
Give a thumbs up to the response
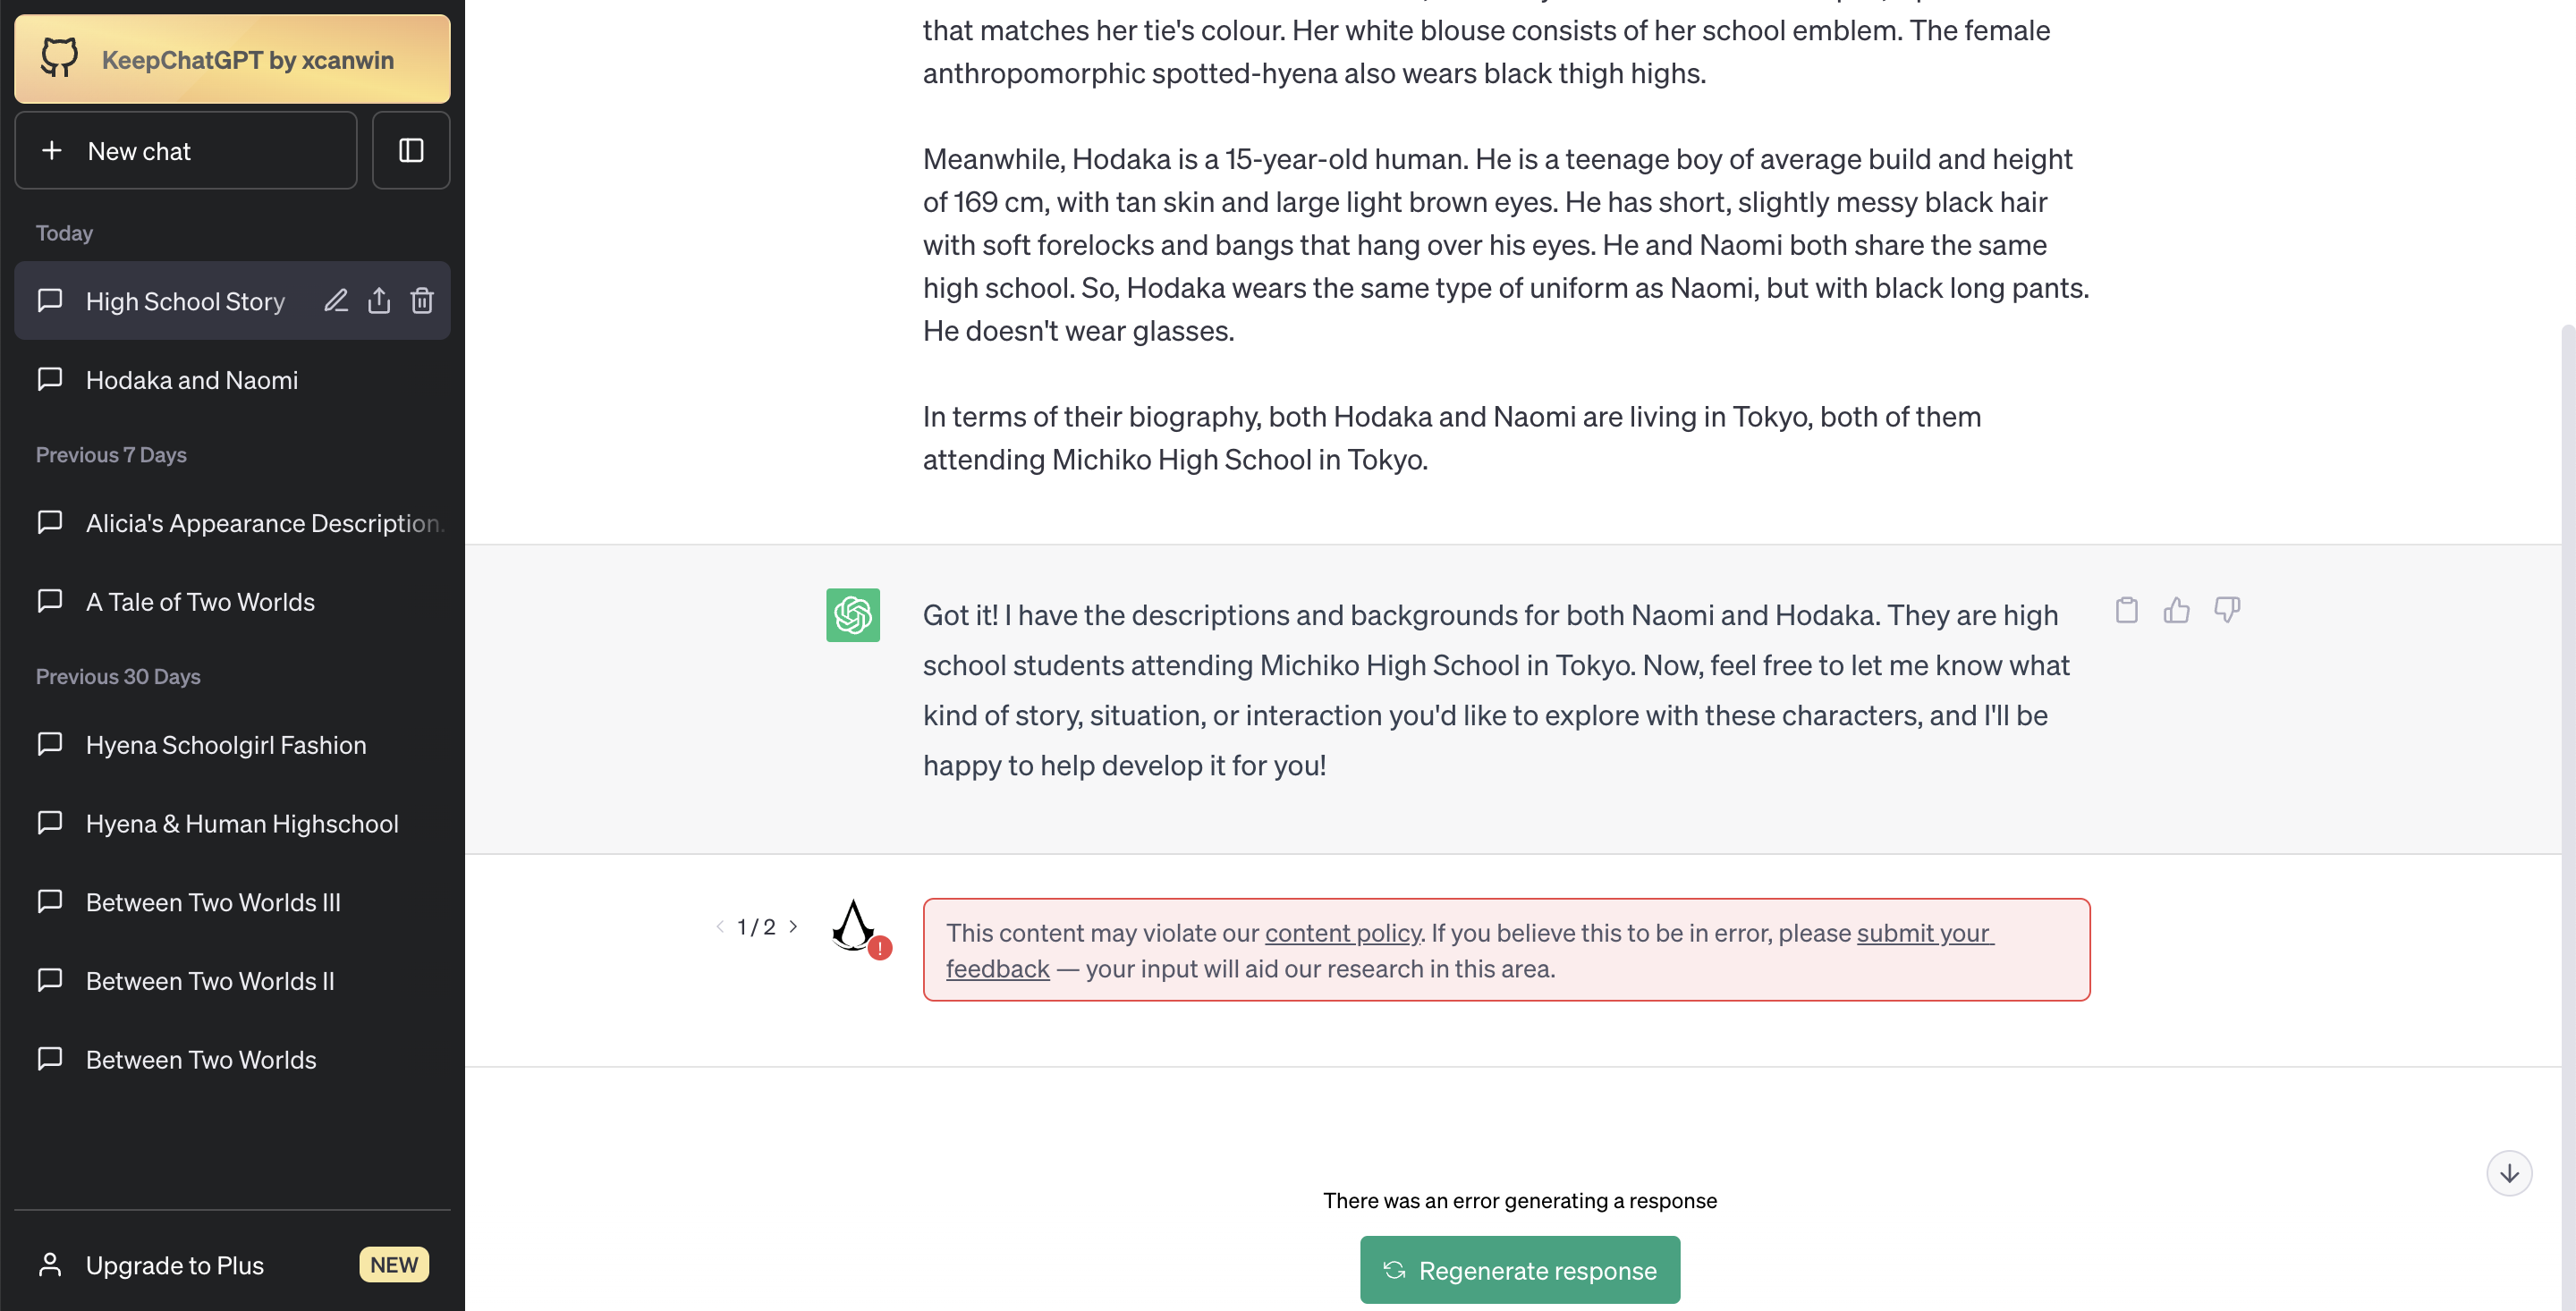[2177, 609]
